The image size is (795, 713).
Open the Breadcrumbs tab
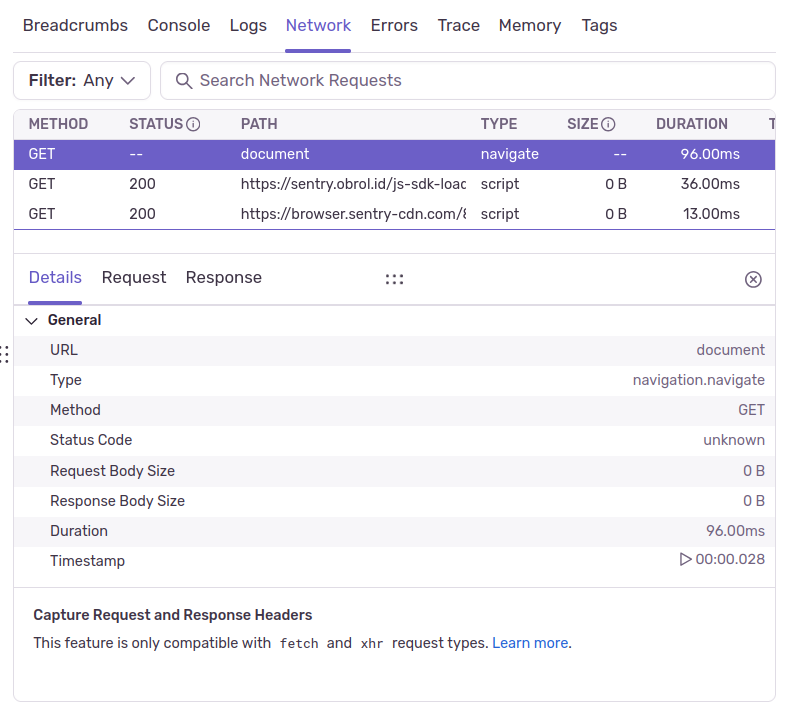pos(75,26)
